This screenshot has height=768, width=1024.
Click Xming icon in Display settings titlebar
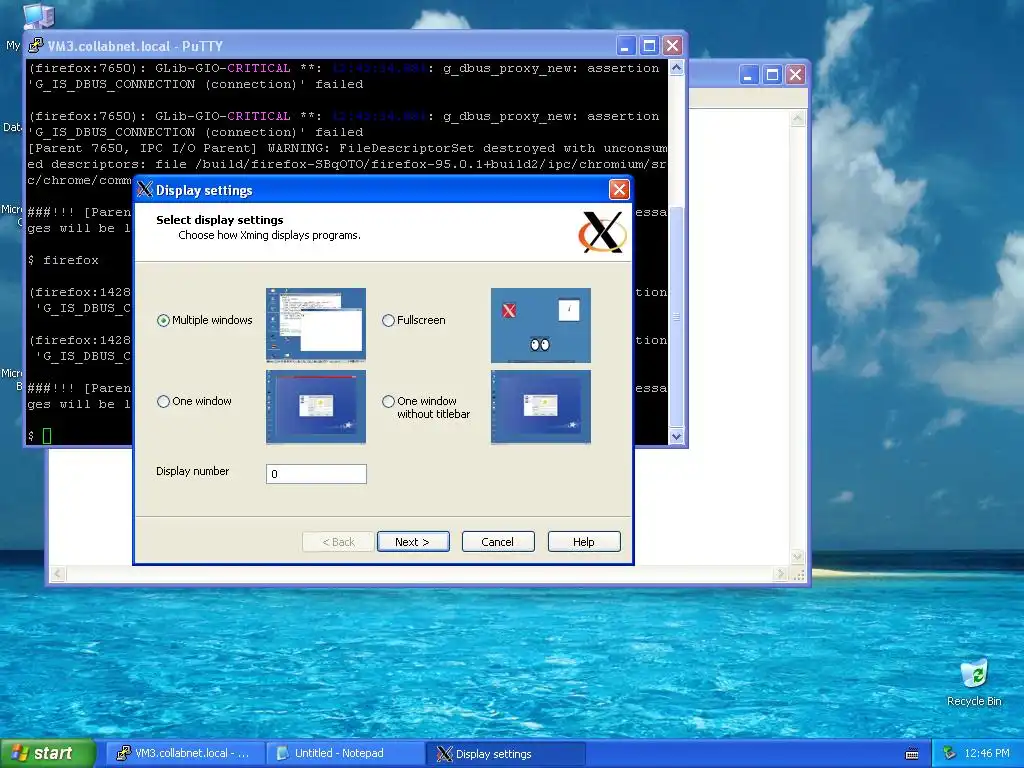(145, 189)
